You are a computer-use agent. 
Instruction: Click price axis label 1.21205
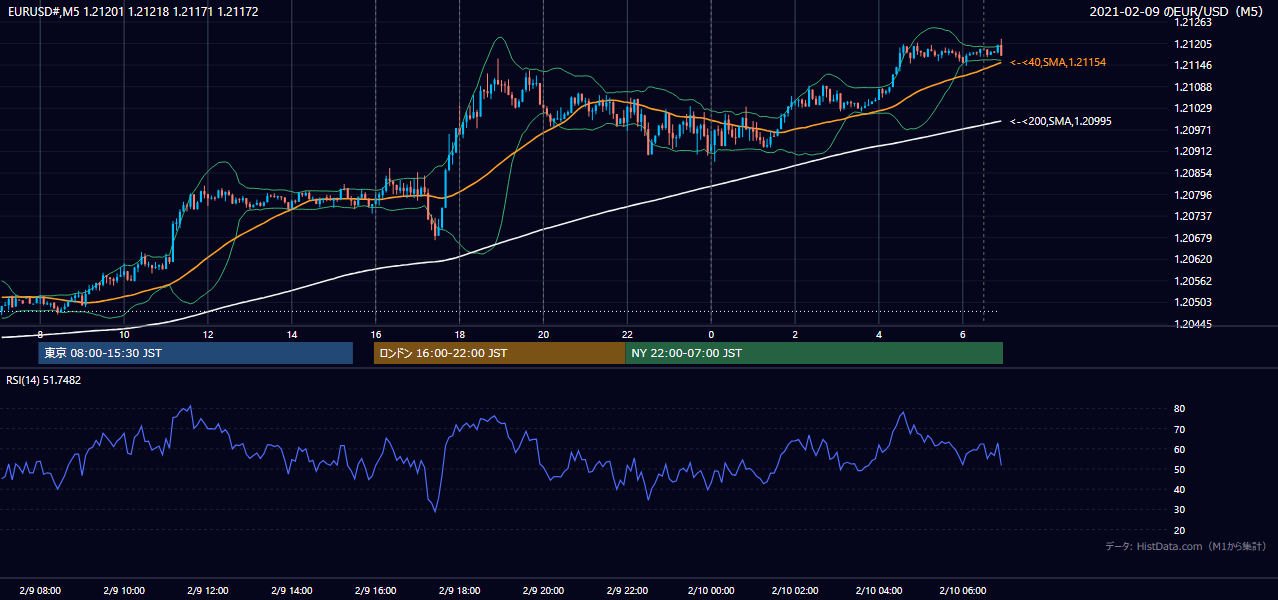tap(1193, 44)
